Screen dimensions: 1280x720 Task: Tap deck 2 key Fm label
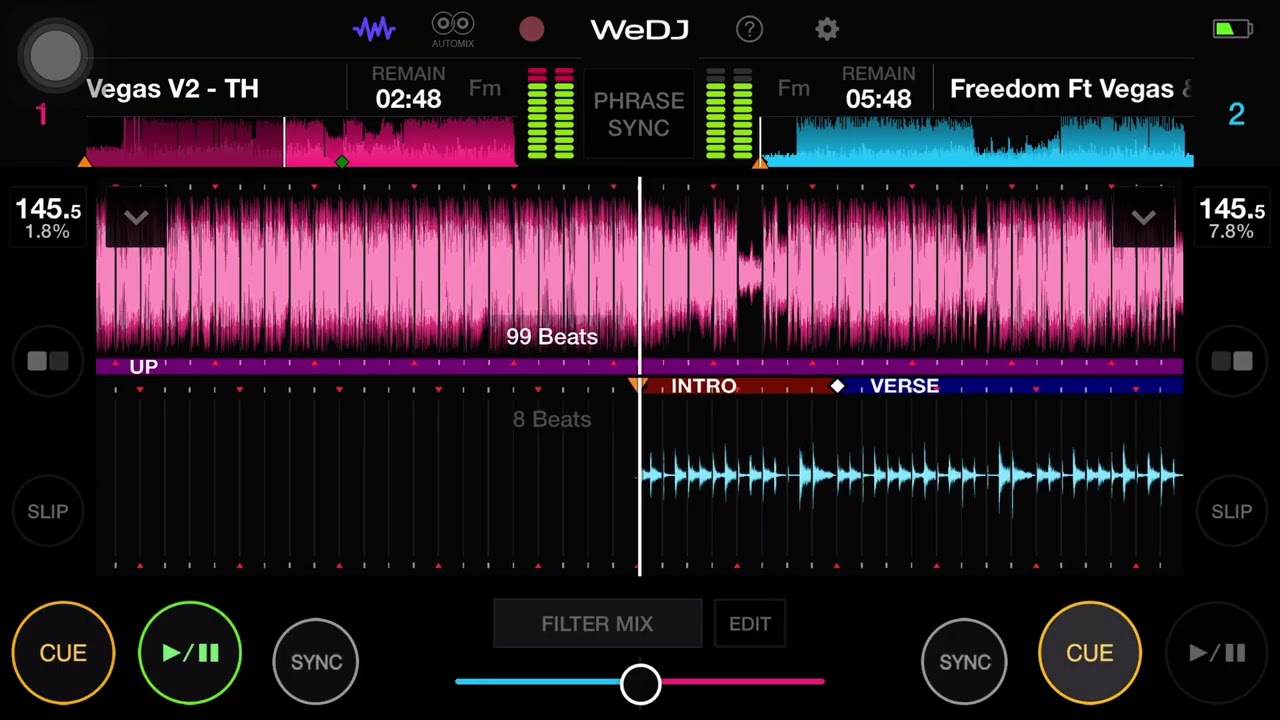point(794,89)
